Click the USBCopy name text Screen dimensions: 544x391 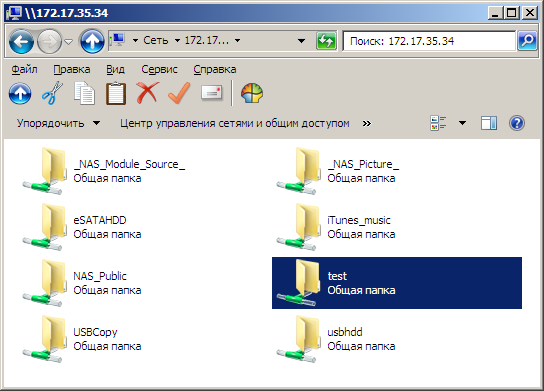tap(95, 332)
